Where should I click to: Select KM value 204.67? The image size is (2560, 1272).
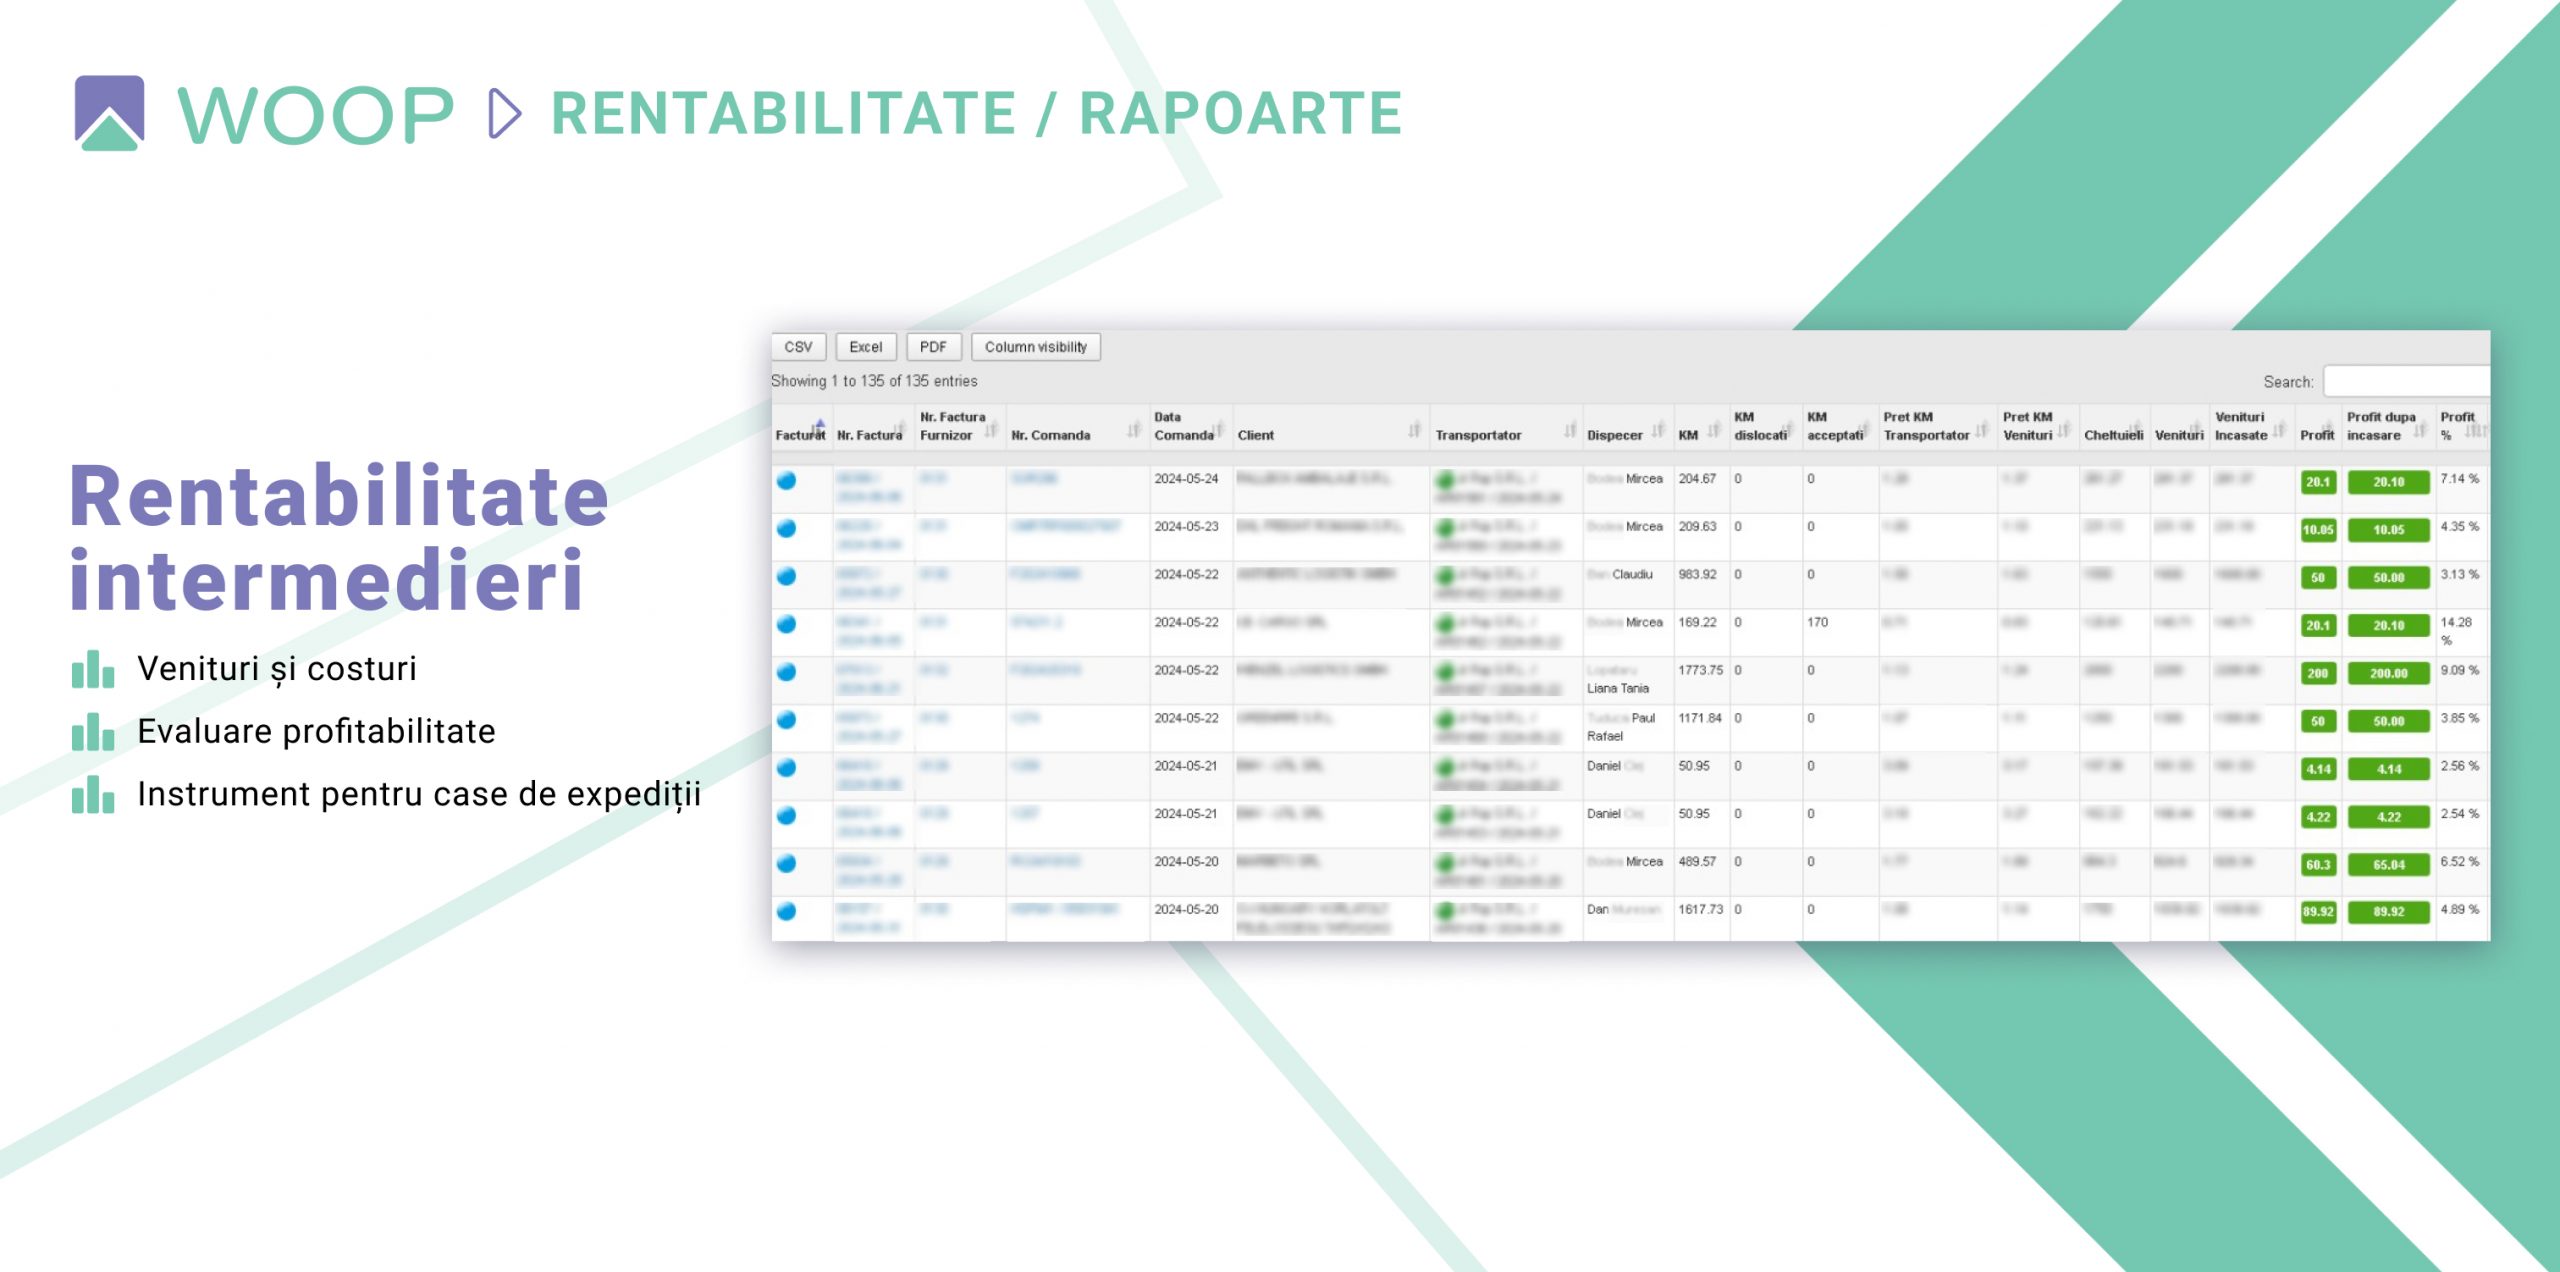pyautogui.click(x=1697, y=479)
